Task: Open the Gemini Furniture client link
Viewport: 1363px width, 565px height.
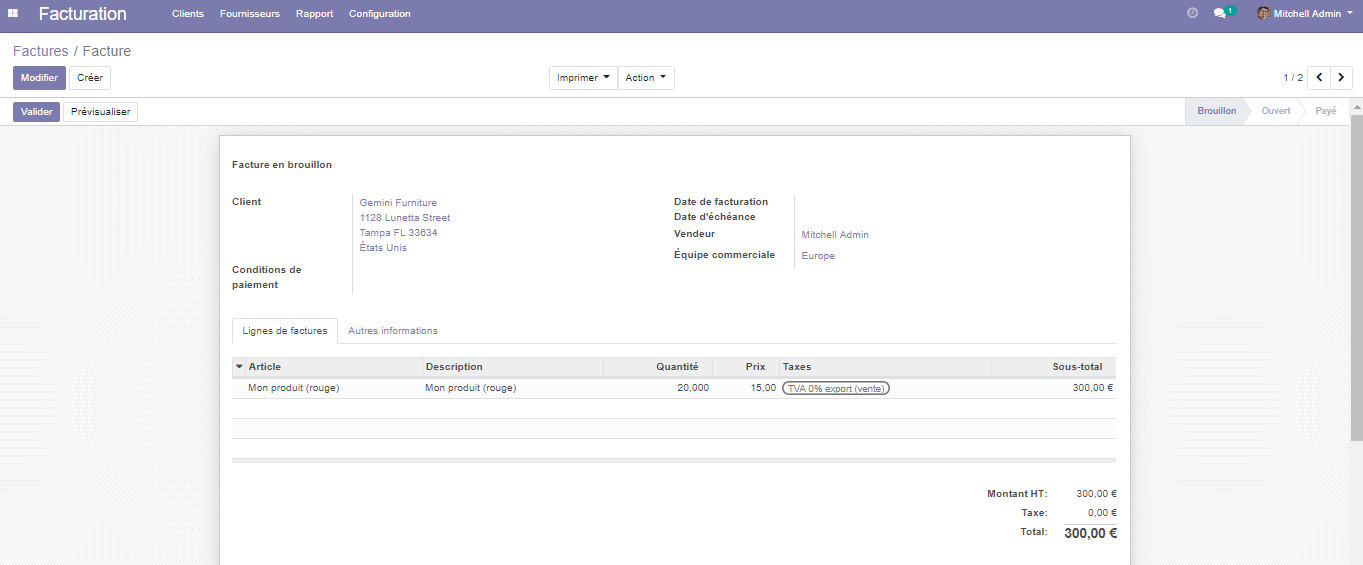Action: pos(398,203)
